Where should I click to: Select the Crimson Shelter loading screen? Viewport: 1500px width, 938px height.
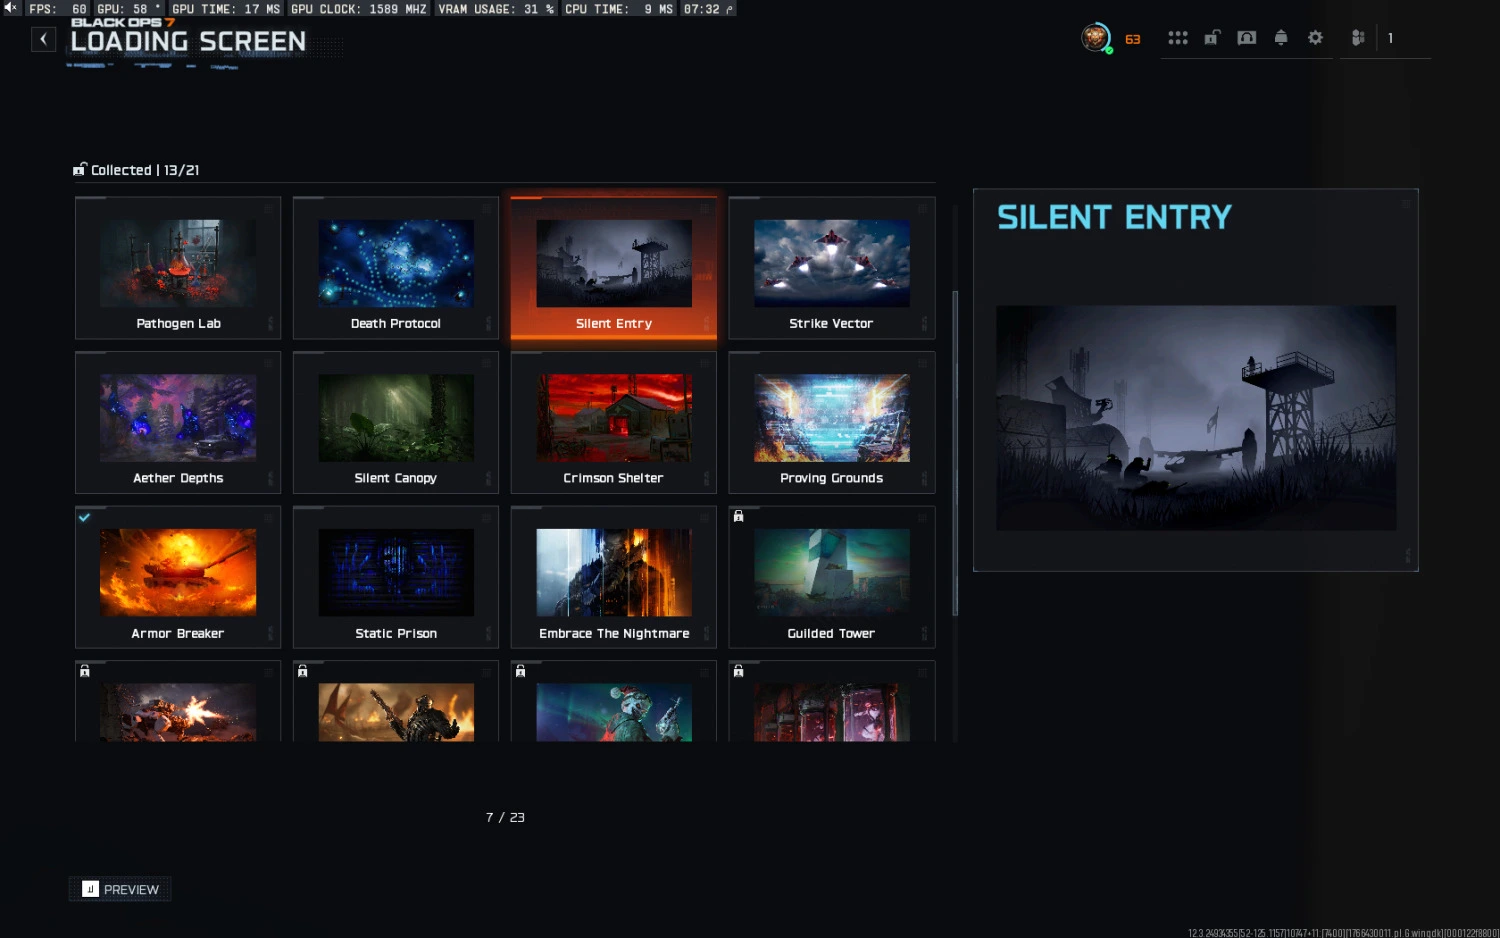[x=613, y=422]
